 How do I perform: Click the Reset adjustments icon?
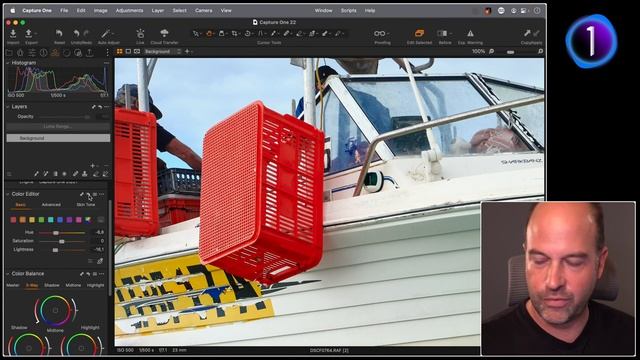coord(59,33)
